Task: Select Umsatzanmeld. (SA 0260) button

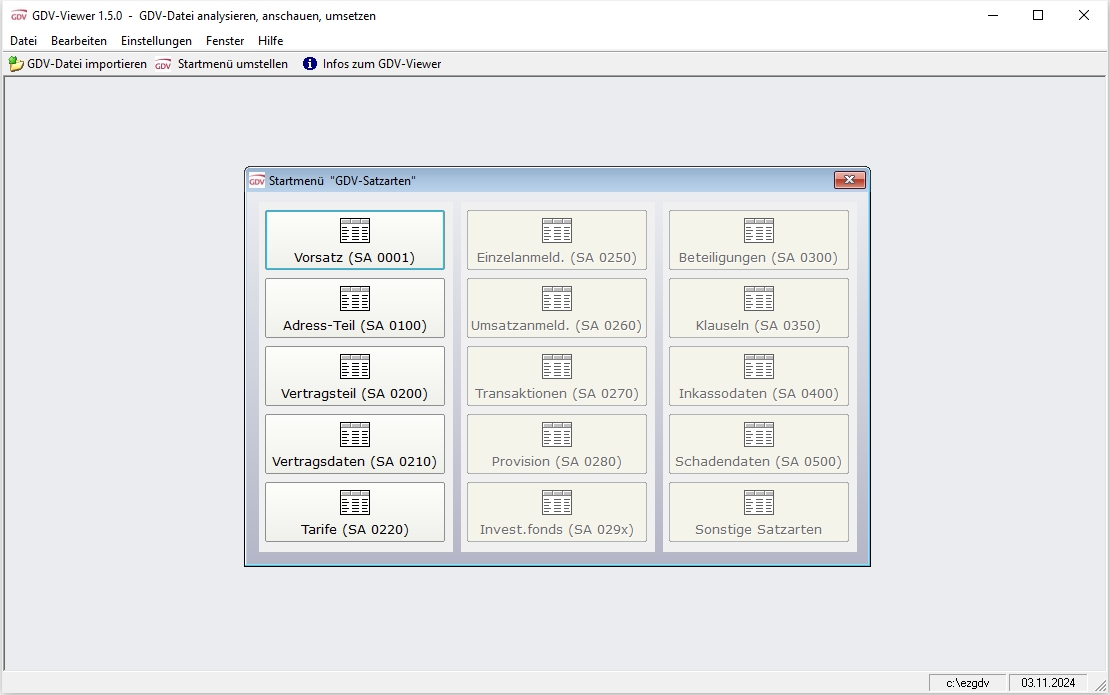Action: pos(556,308)
